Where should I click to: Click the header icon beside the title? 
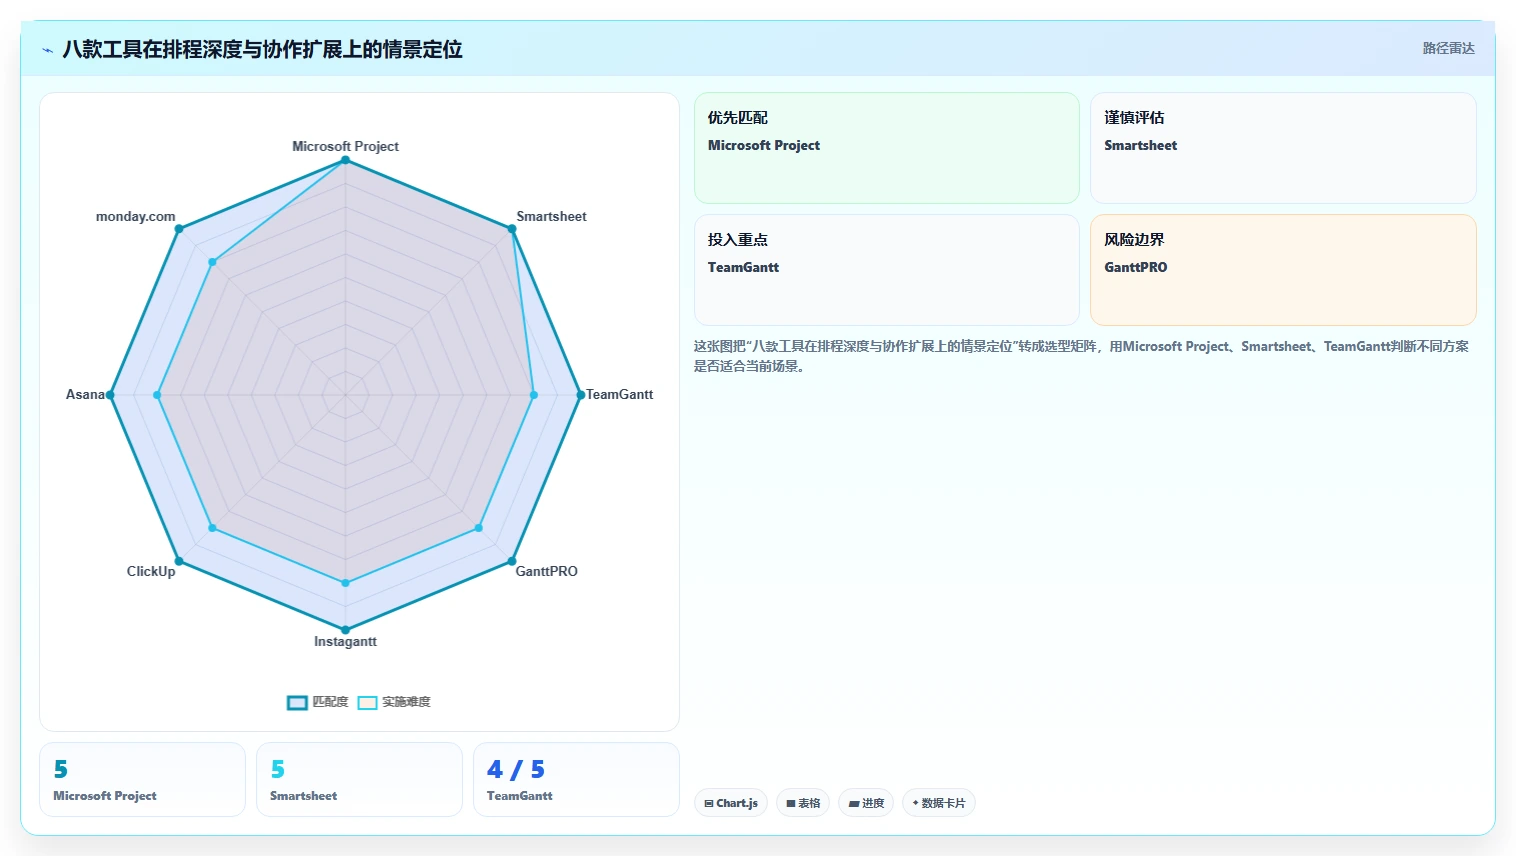point(47,50)
